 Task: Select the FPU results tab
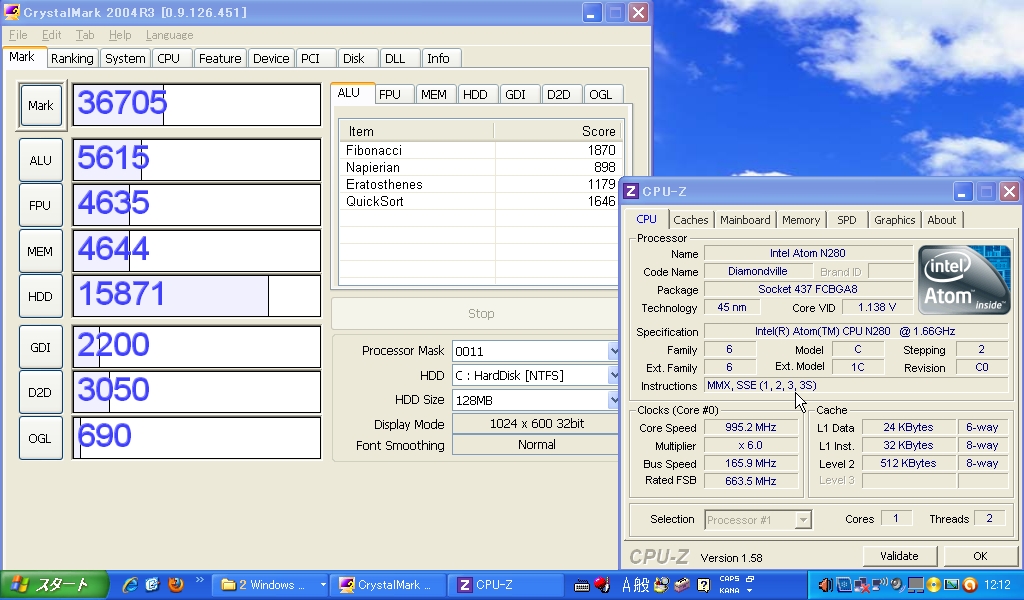[x=390, y=94]
